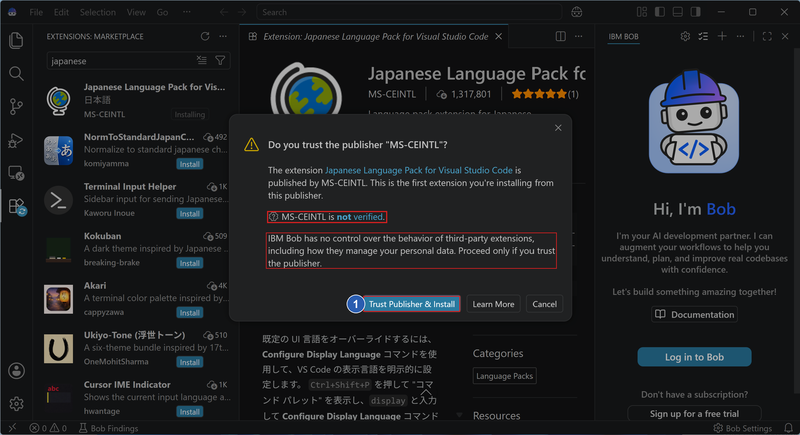
Task: Refresh the Extensions Marketplace list
Action: pos(205,36)
